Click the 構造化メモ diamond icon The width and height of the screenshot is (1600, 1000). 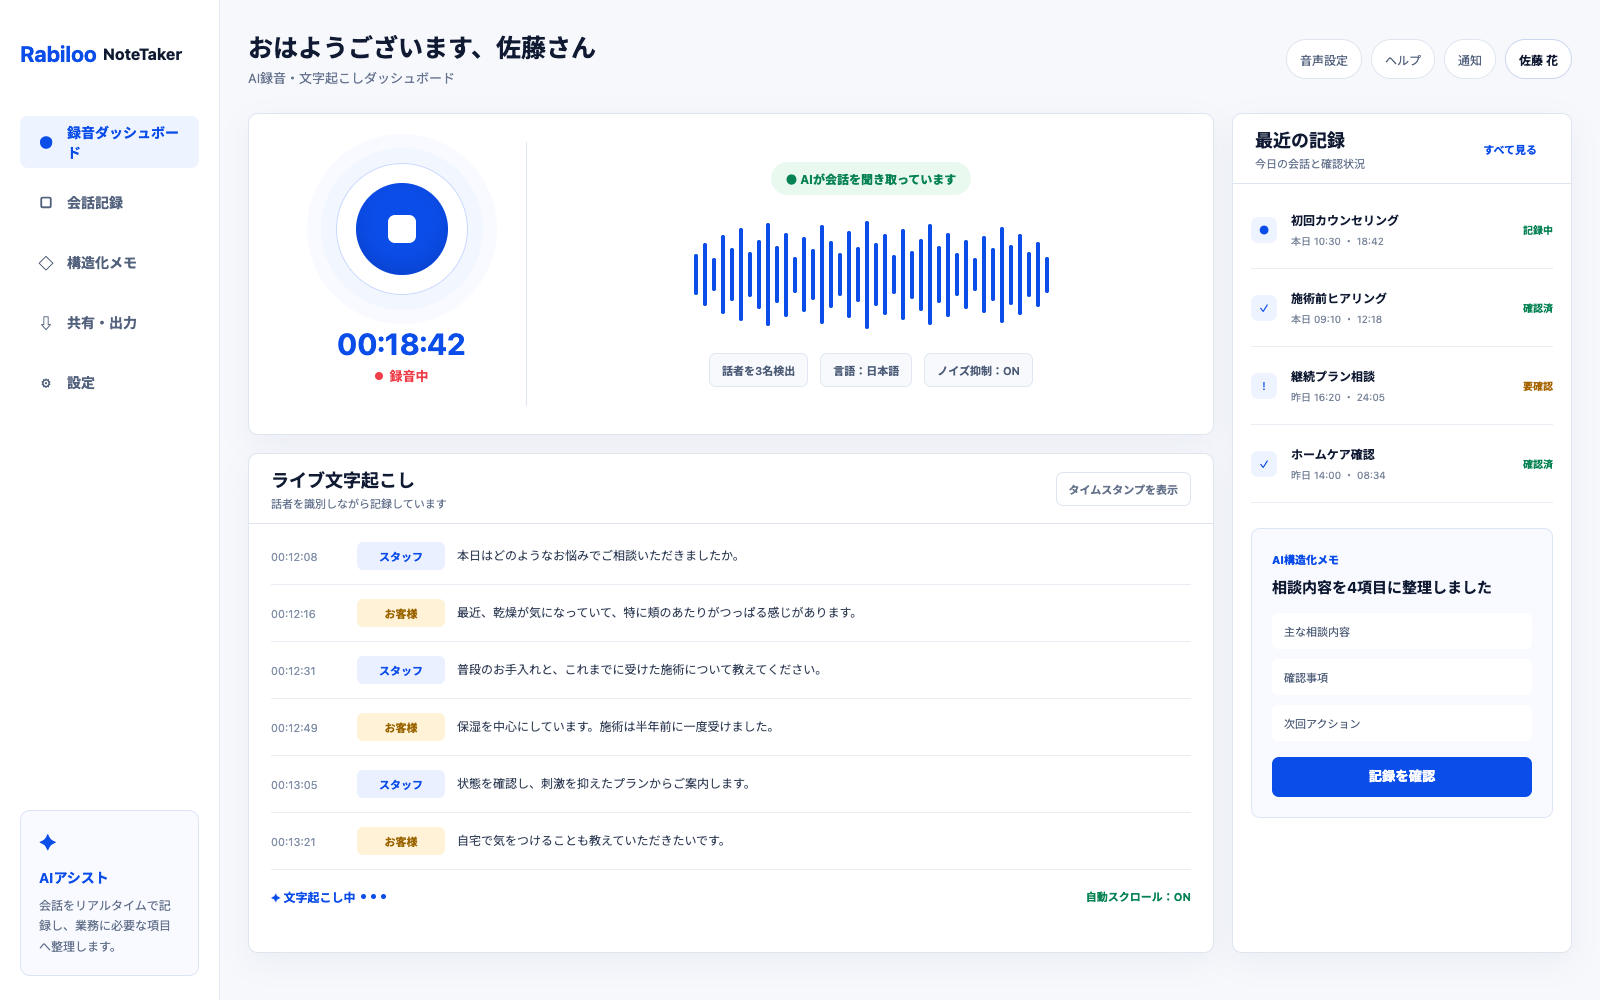pos(46,263)
